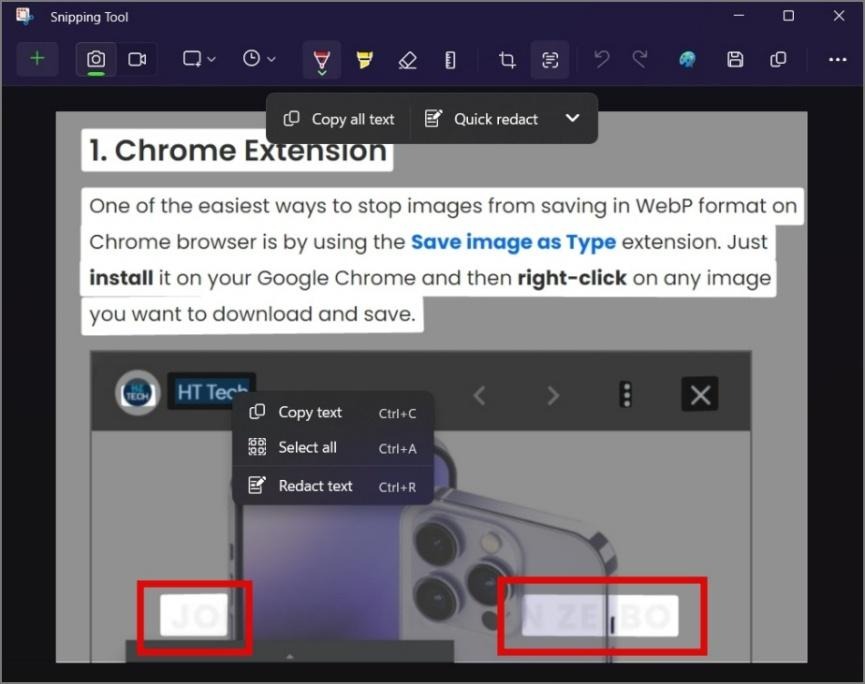This screenshot has width=865, height=684.
Task: Select the eraser tool
Action: 407,60
